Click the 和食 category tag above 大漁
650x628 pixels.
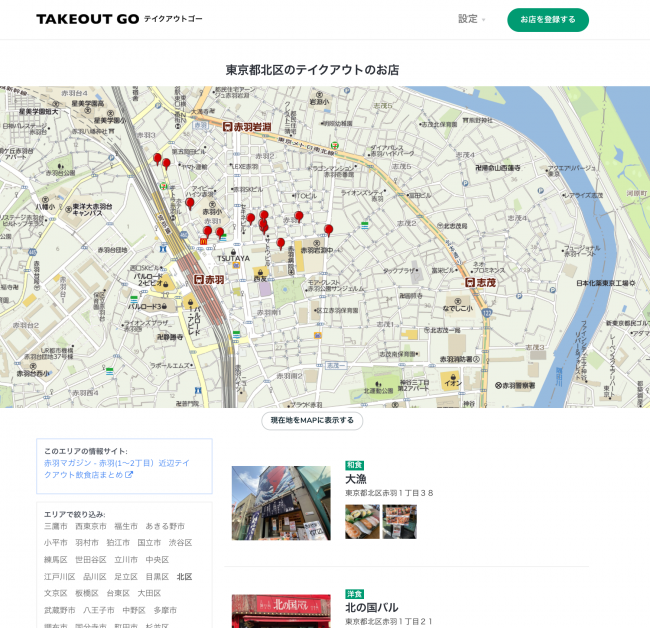point(354,465)
